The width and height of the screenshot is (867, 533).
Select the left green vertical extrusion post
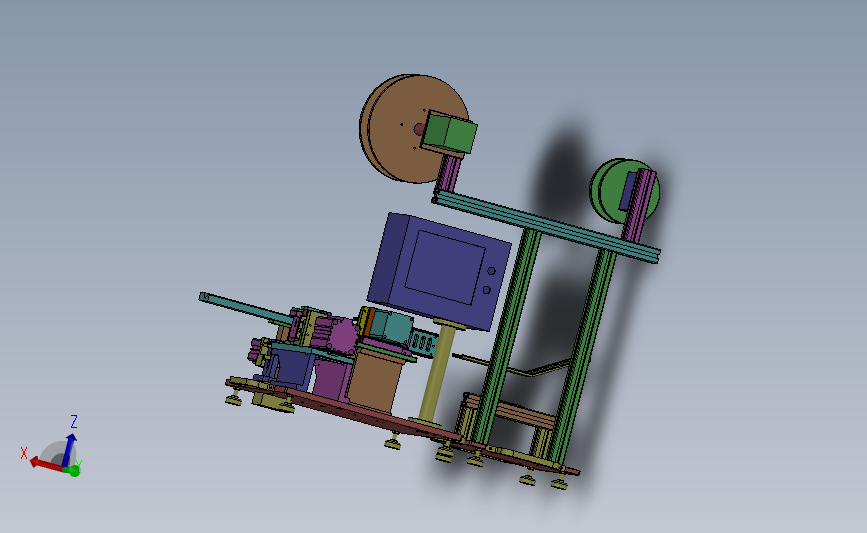click(506, 337)
